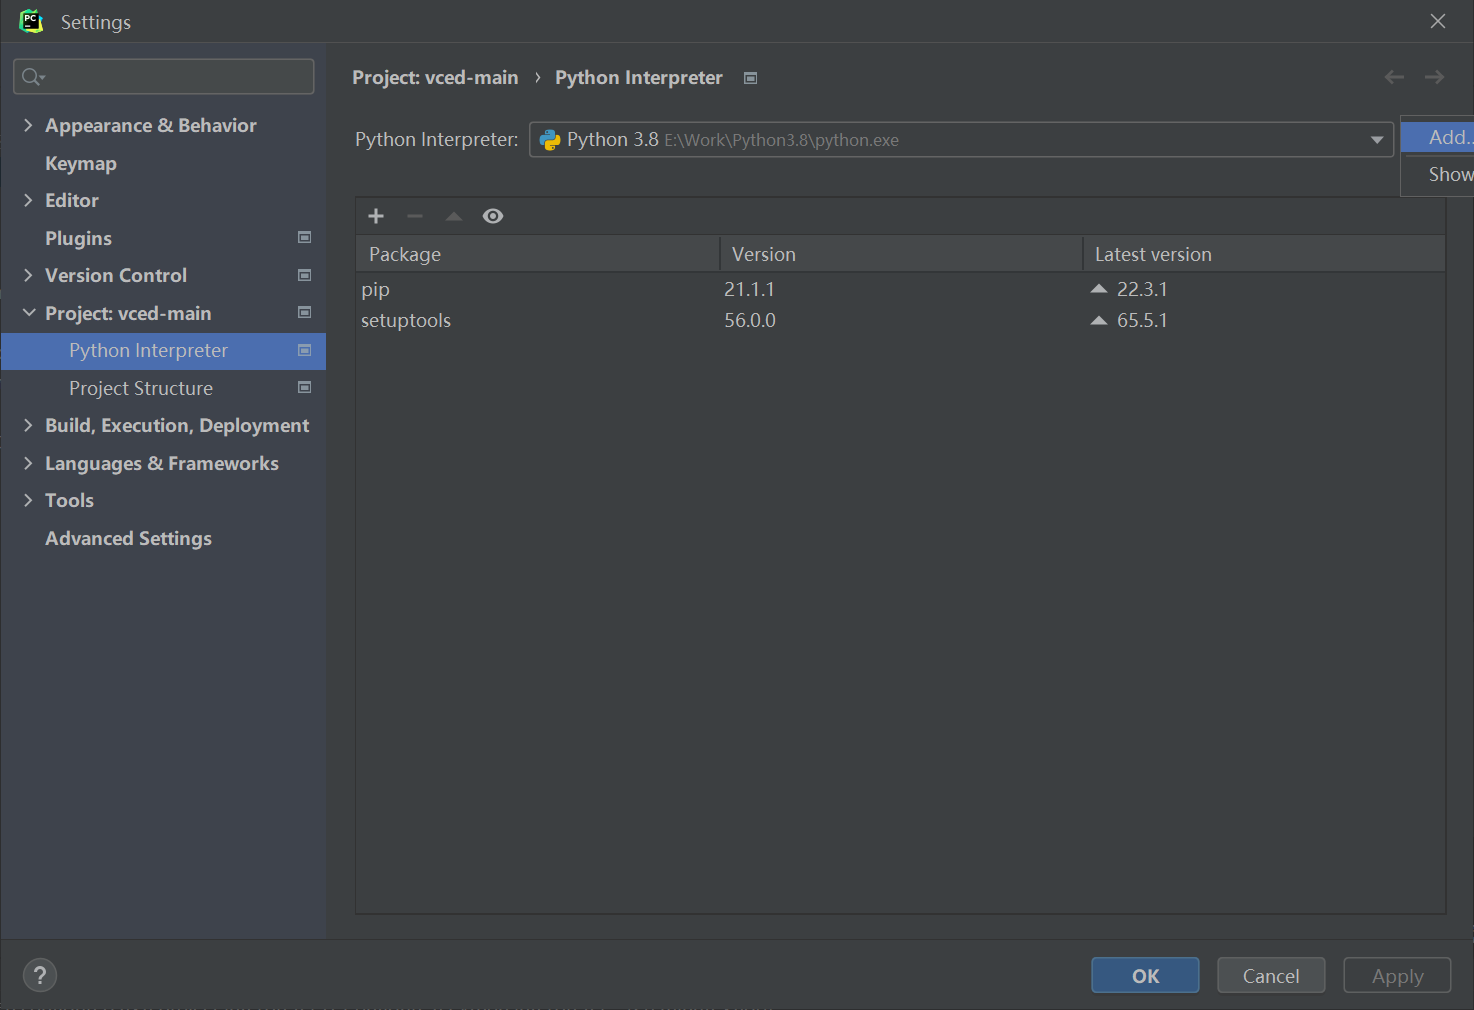1474x1010 pixels.
Task: Click upgrade arrow next to 22.3.1
Action: pos(1099,289)
